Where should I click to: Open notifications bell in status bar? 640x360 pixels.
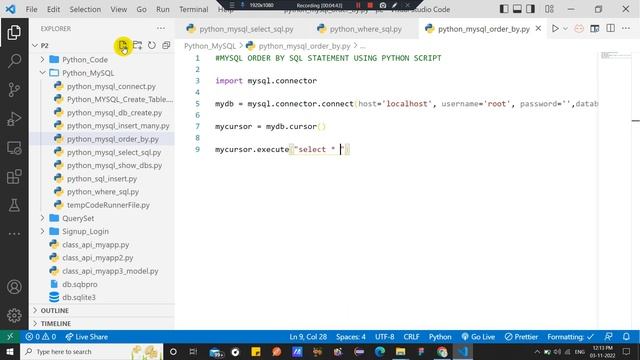[626, 337]
